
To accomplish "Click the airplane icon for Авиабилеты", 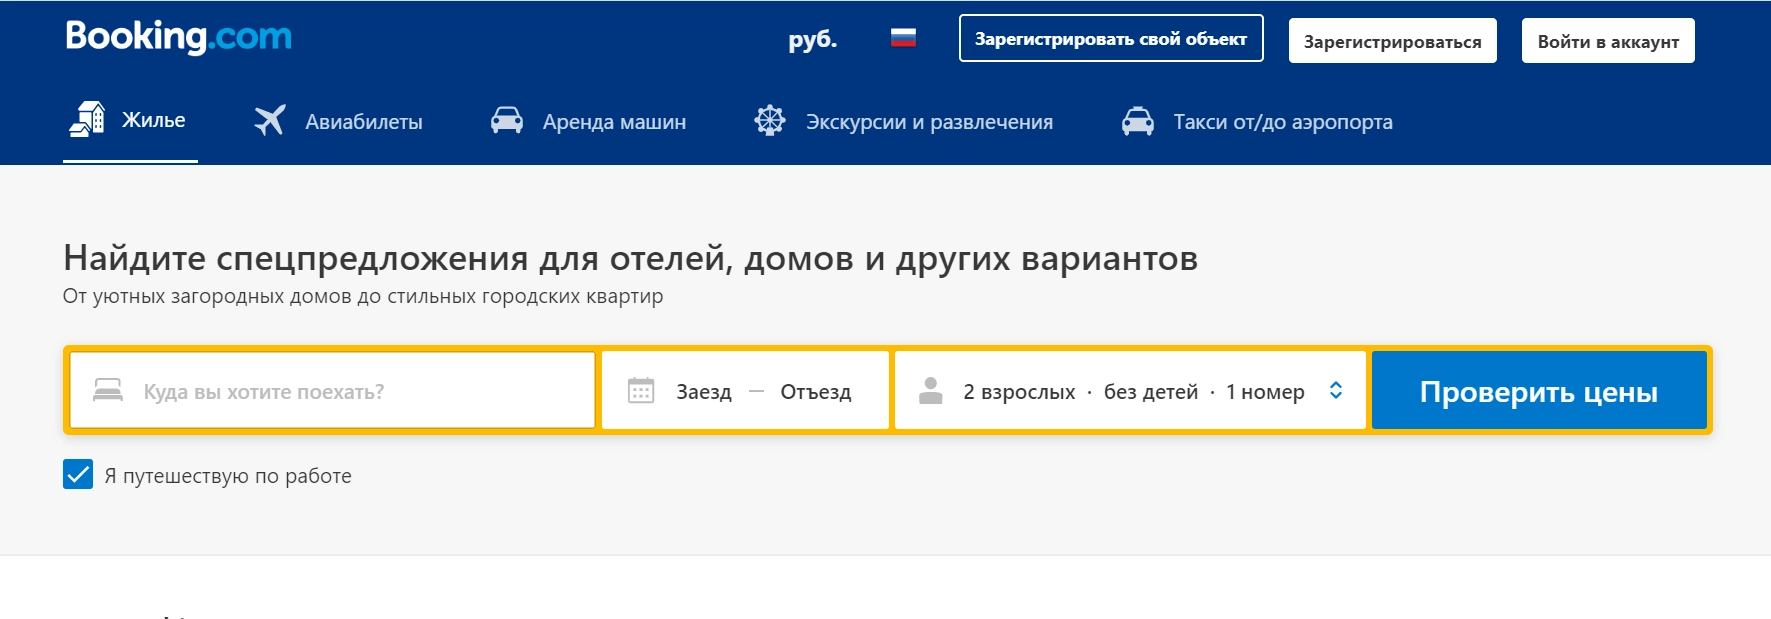I will tap(270, 121).
